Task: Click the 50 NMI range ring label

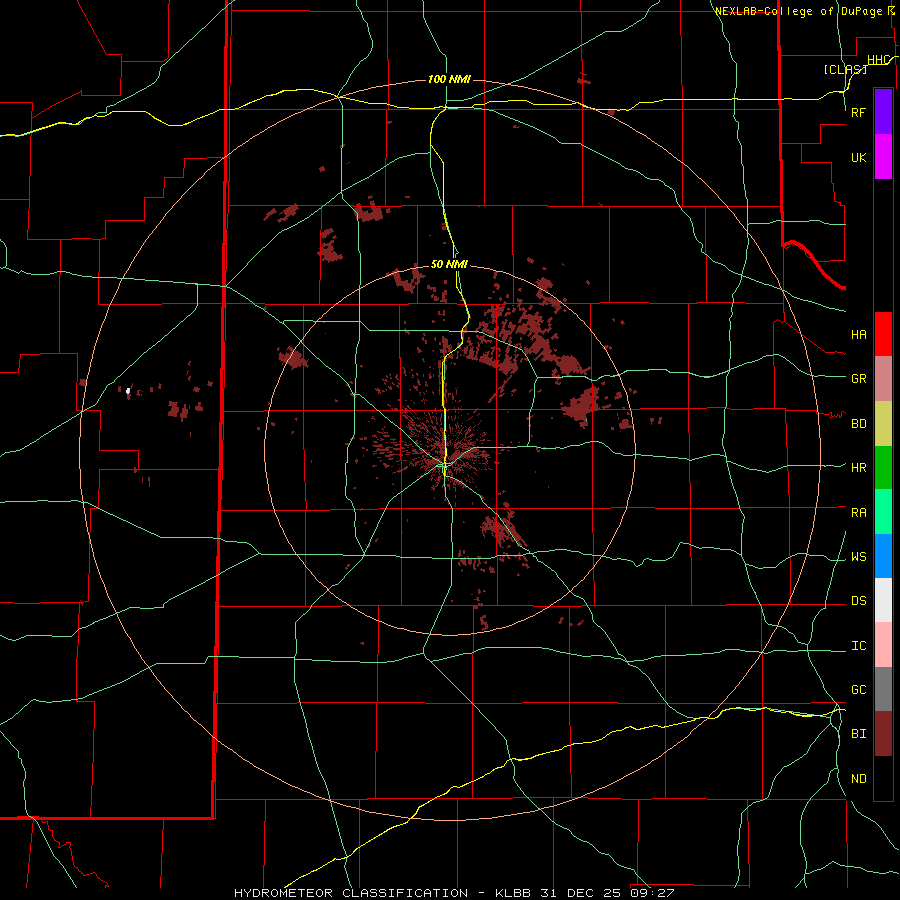Action: click(x=449, y=264)
